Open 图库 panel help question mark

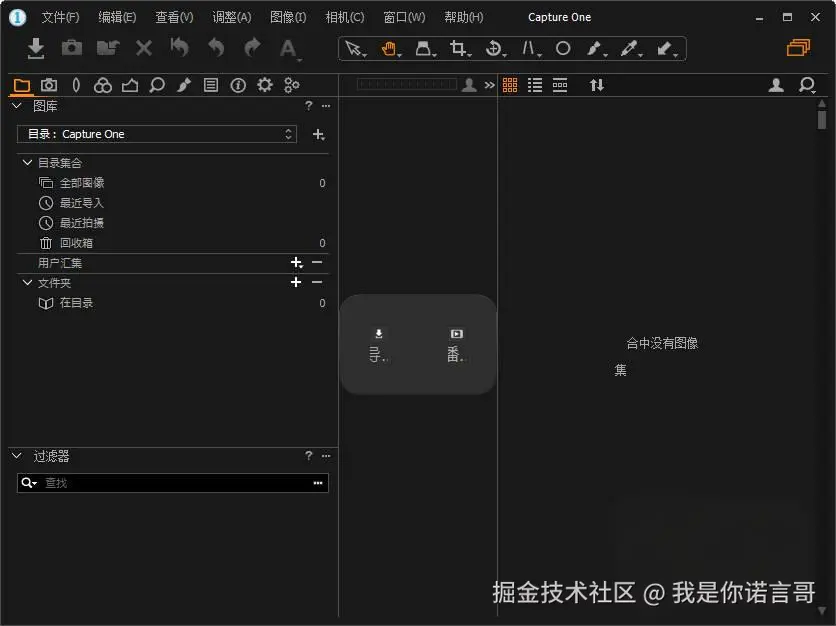(309, 106)
